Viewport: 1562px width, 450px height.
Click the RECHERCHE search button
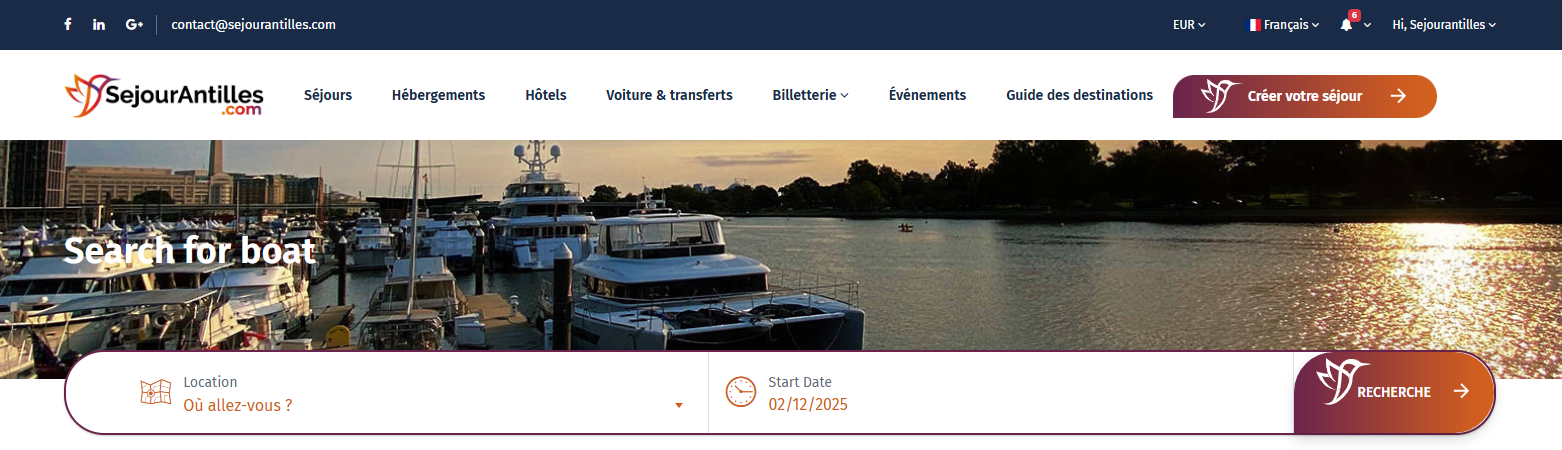(1394, 392)
